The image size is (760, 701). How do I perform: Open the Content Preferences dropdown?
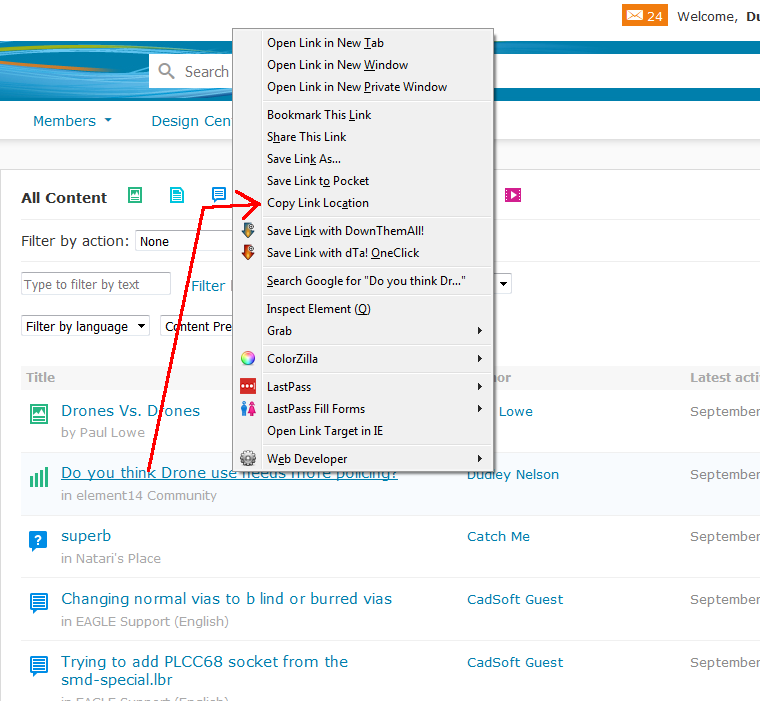point(197,326)
